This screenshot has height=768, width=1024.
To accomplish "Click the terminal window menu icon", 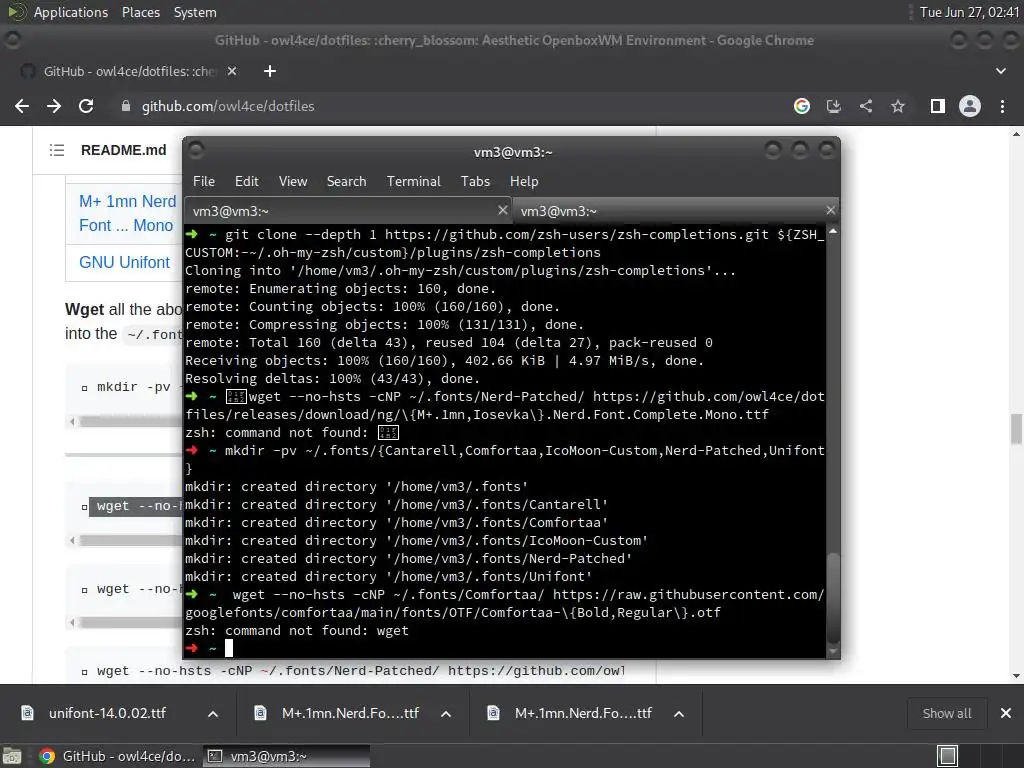I will point(196,151).
